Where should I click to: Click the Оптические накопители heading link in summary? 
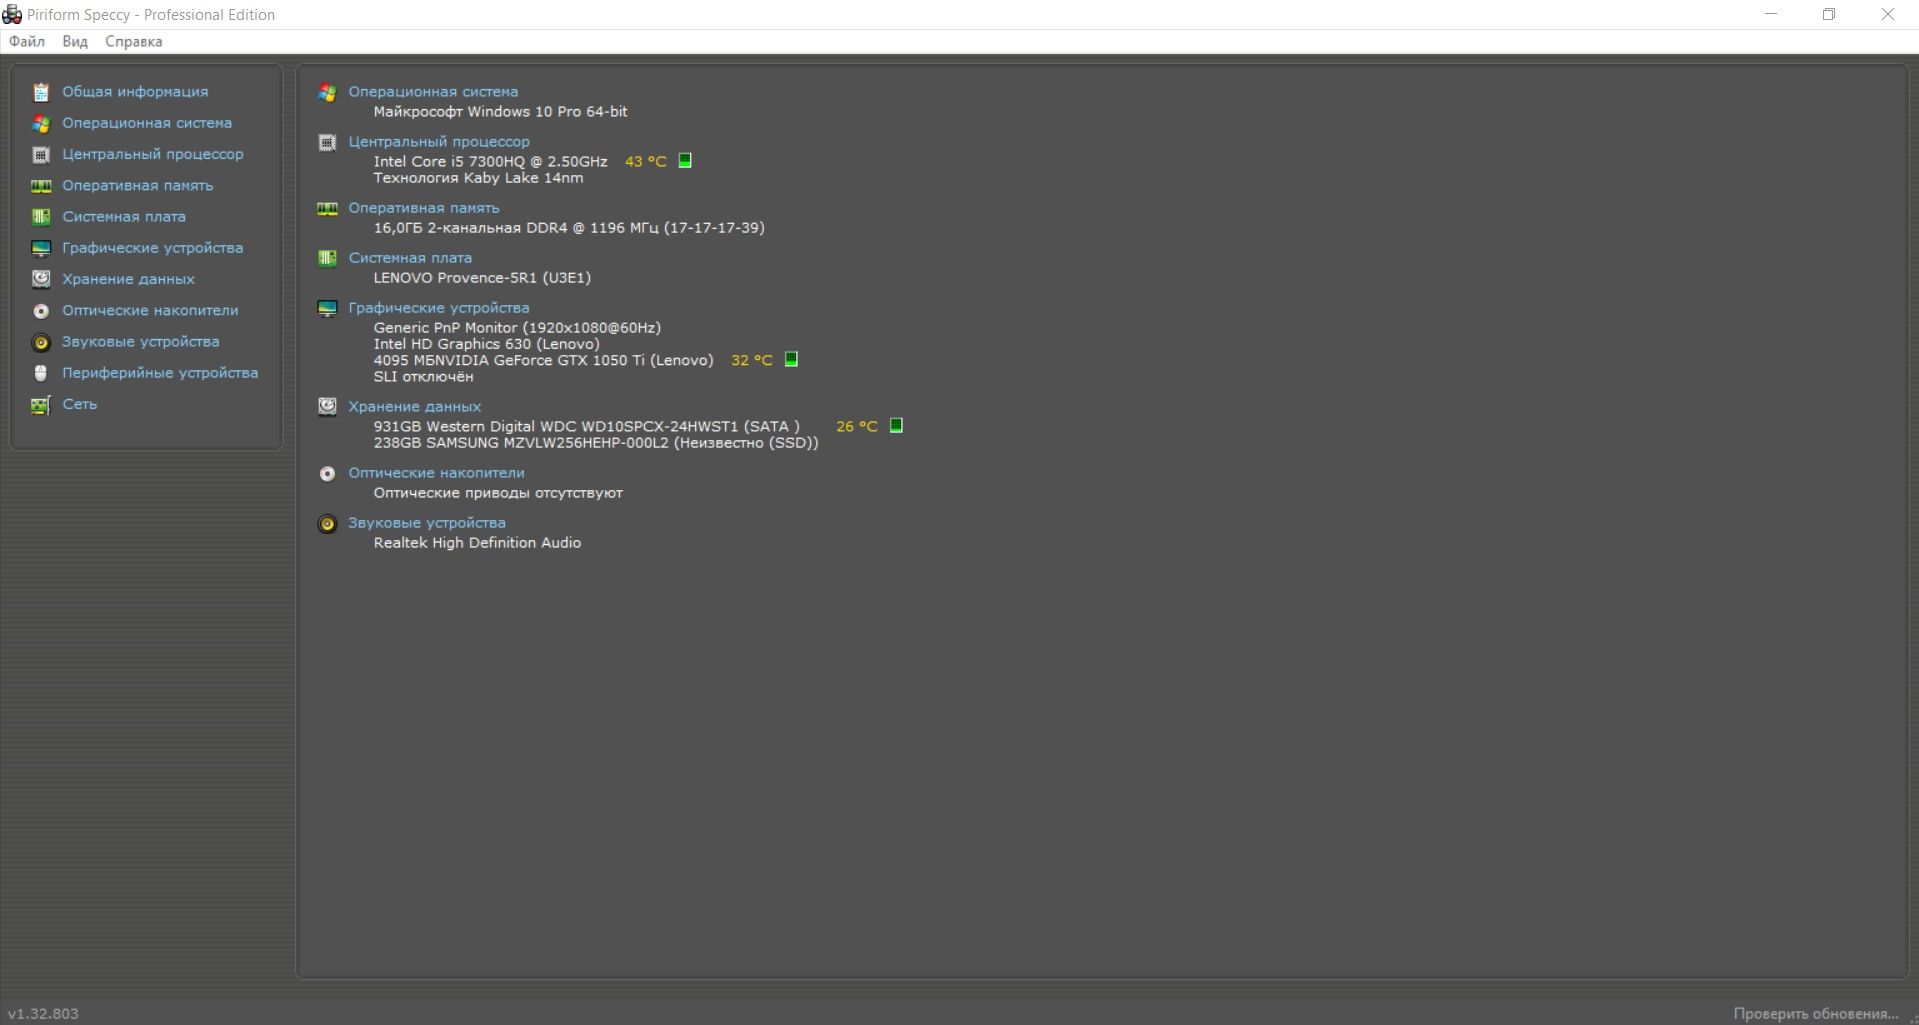coord(436,473)
